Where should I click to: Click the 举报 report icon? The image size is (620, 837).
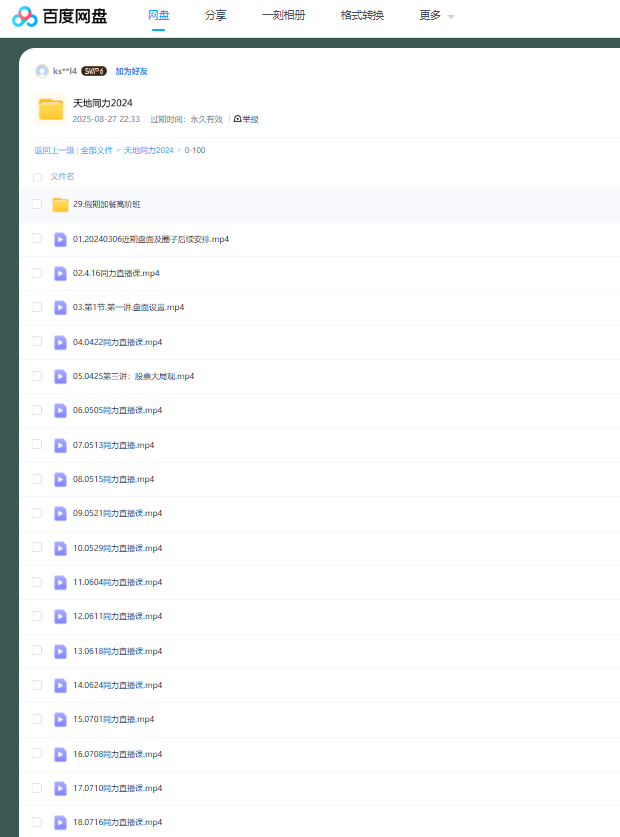[x=237, y=119]
